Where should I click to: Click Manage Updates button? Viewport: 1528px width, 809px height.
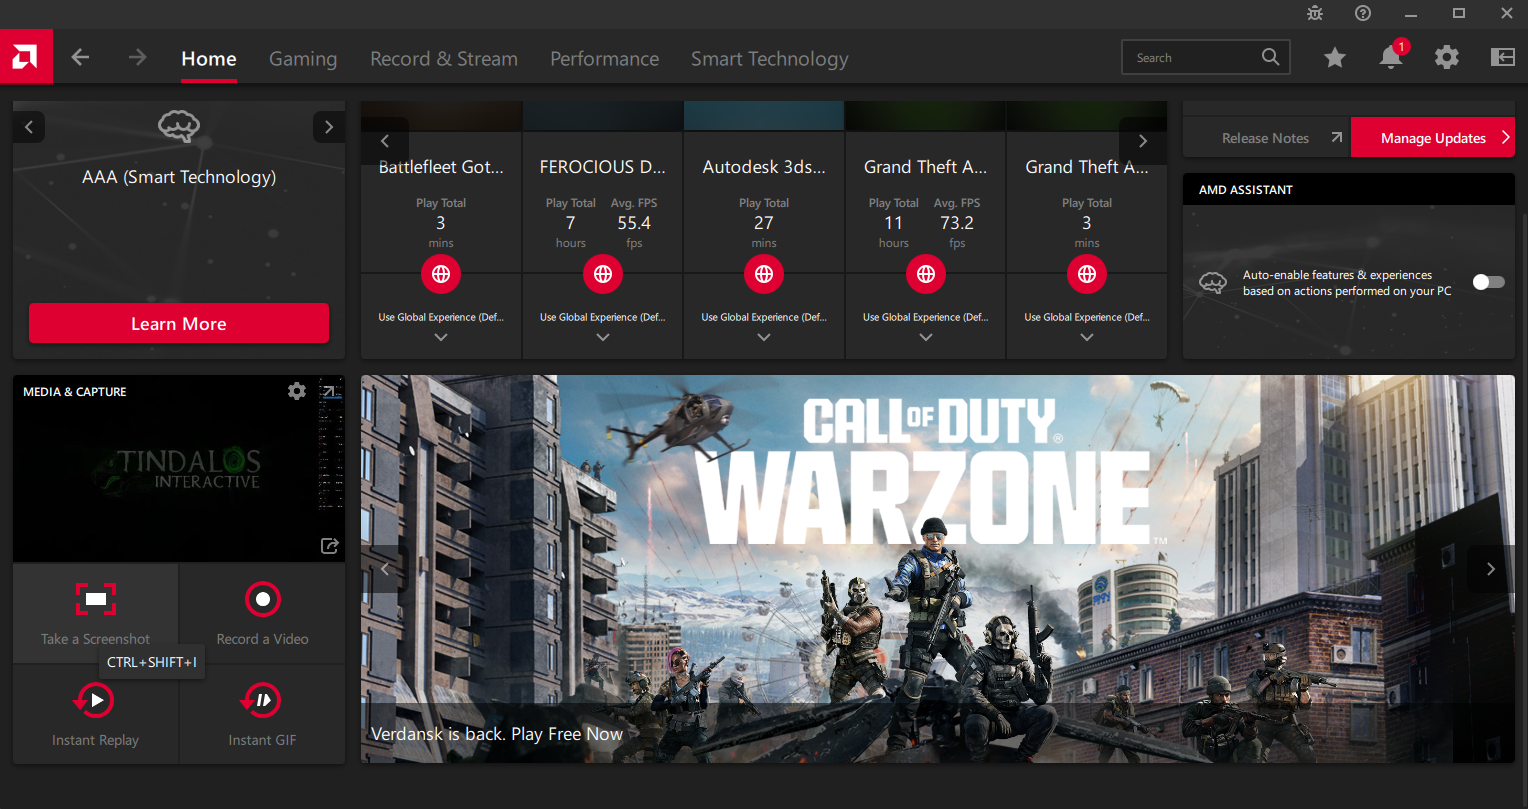pos(1433,138)
